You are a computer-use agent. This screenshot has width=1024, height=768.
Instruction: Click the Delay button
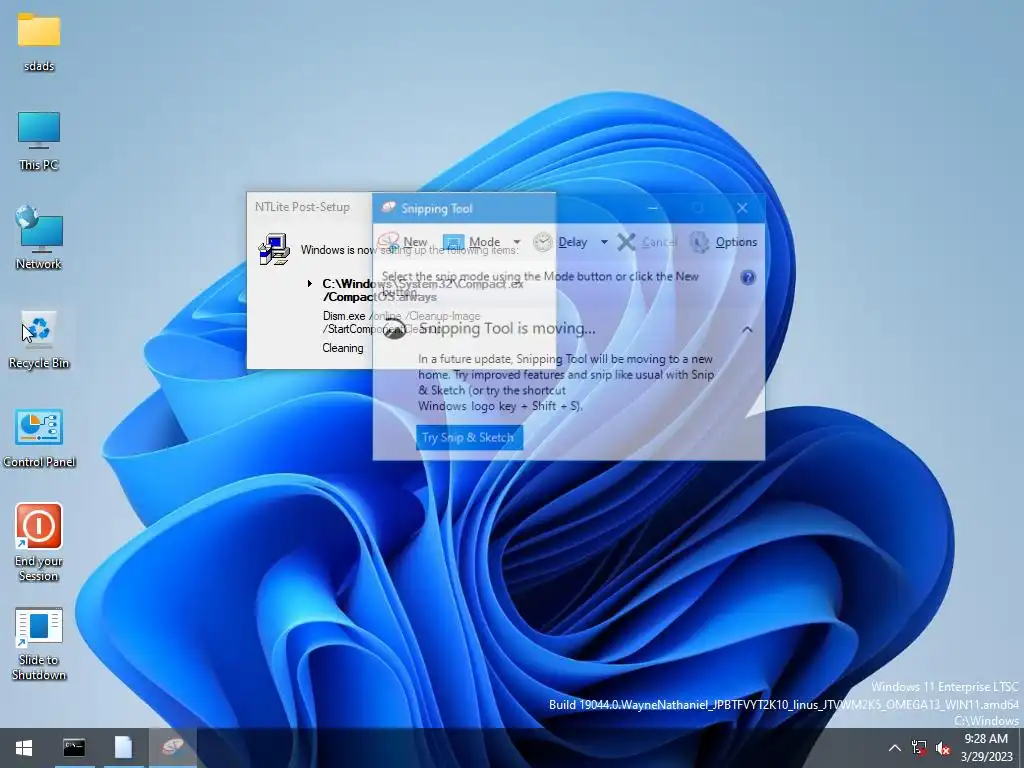click(x=560, y=242)
